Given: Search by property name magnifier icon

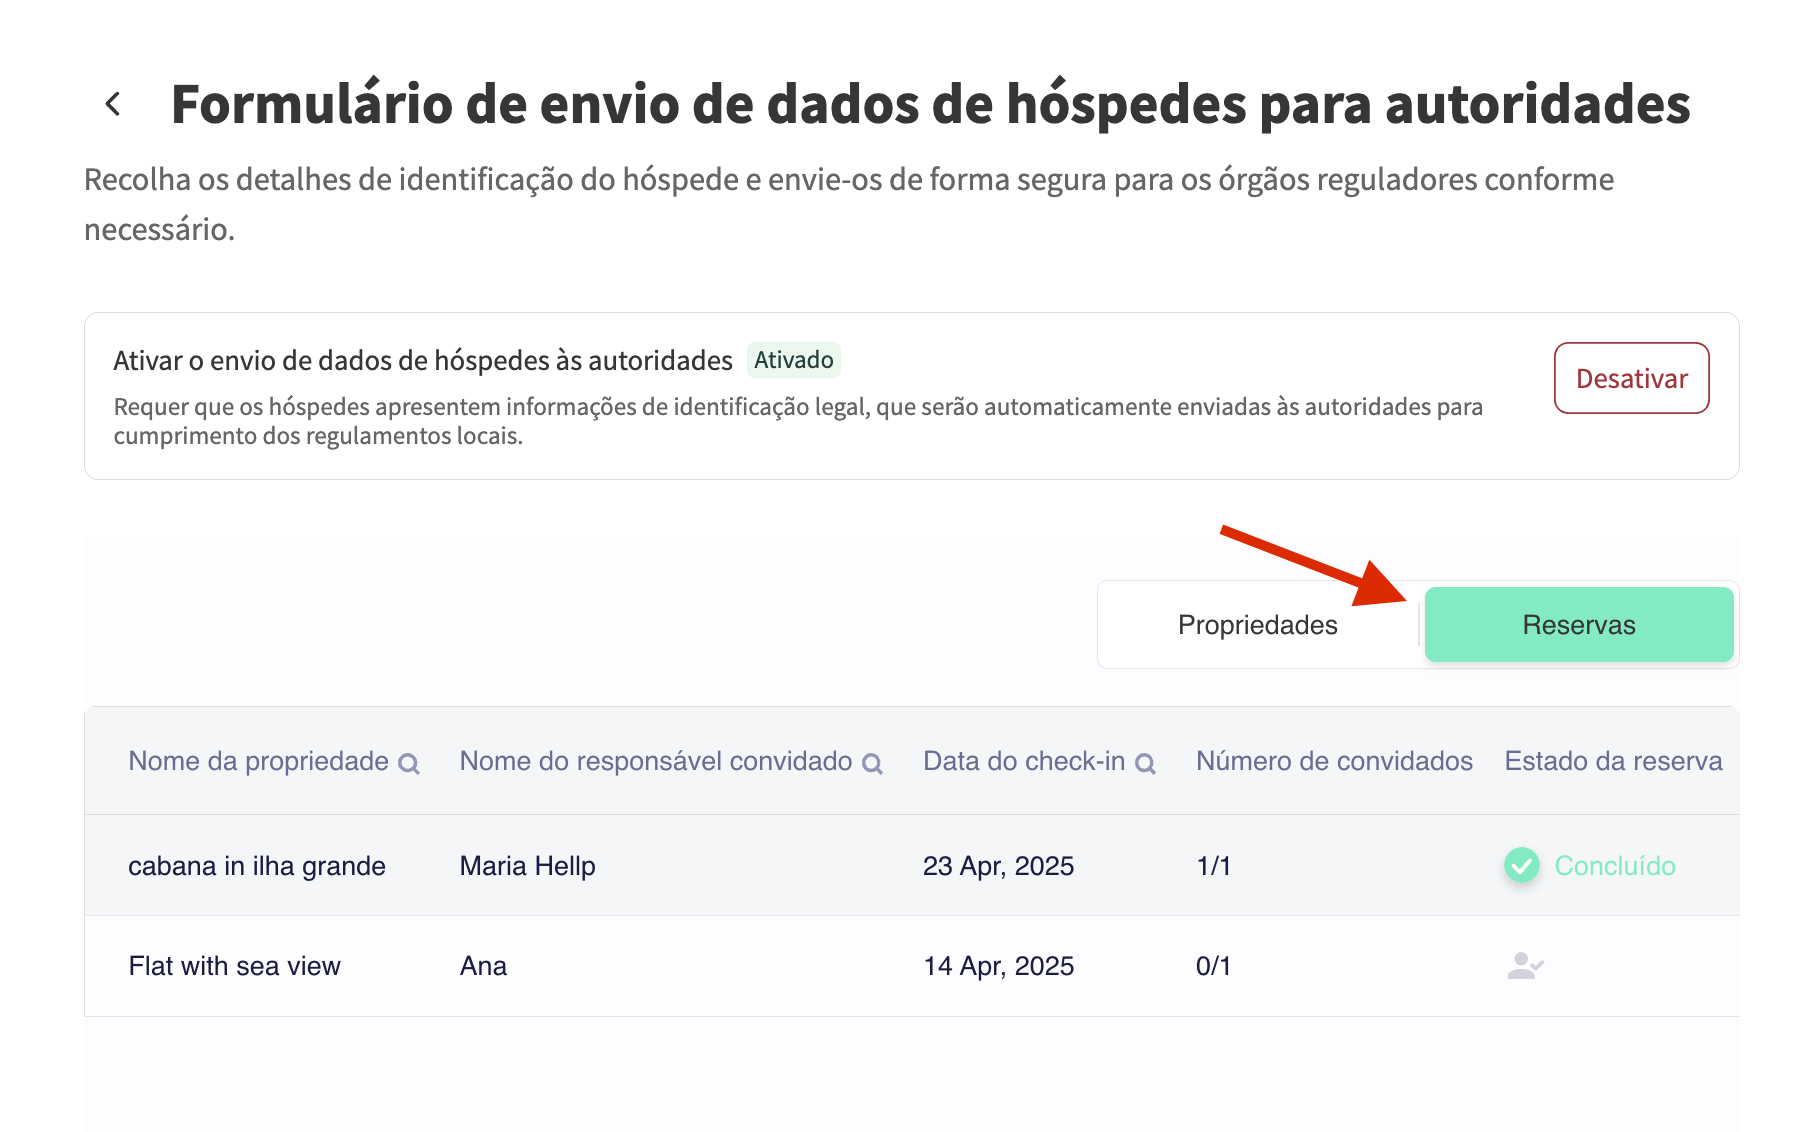Looking at the screenshot, I should tap(408, 764).
